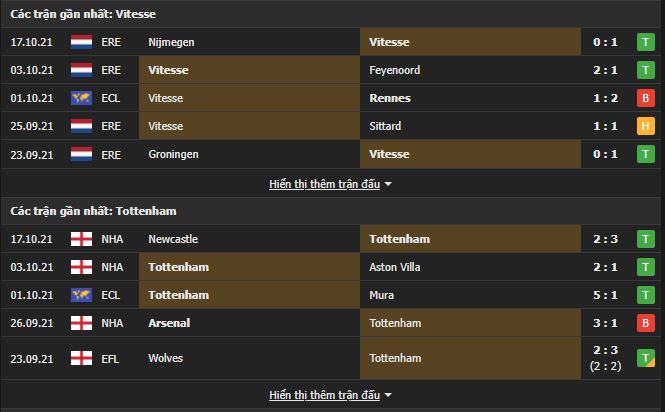This screenshot has width=665, height=412.
Task: Click the England flag beside Wolves match
Action: pyautogui.click(x=81, y=358)
